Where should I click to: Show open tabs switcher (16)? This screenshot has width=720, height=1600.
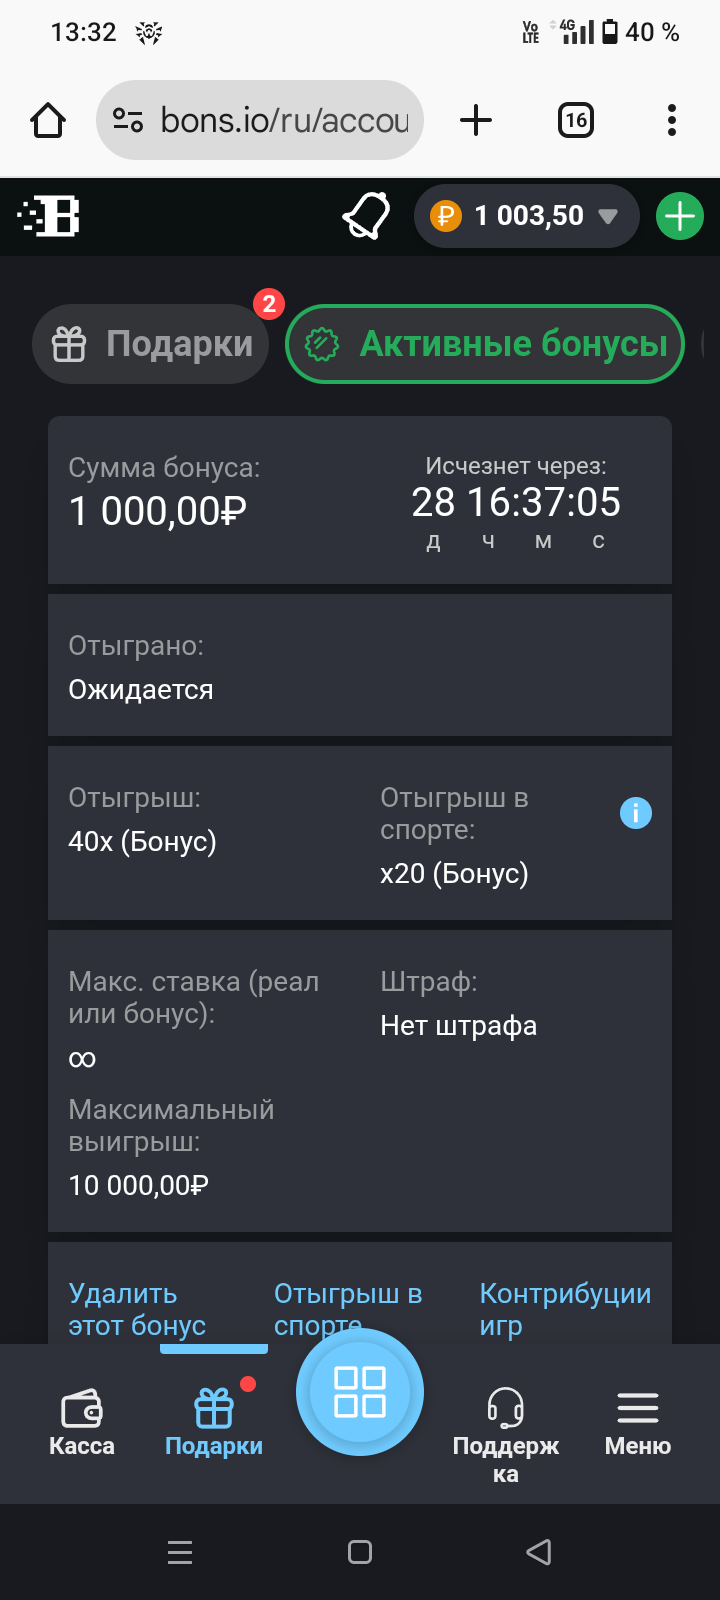click(x=576, y=121)
